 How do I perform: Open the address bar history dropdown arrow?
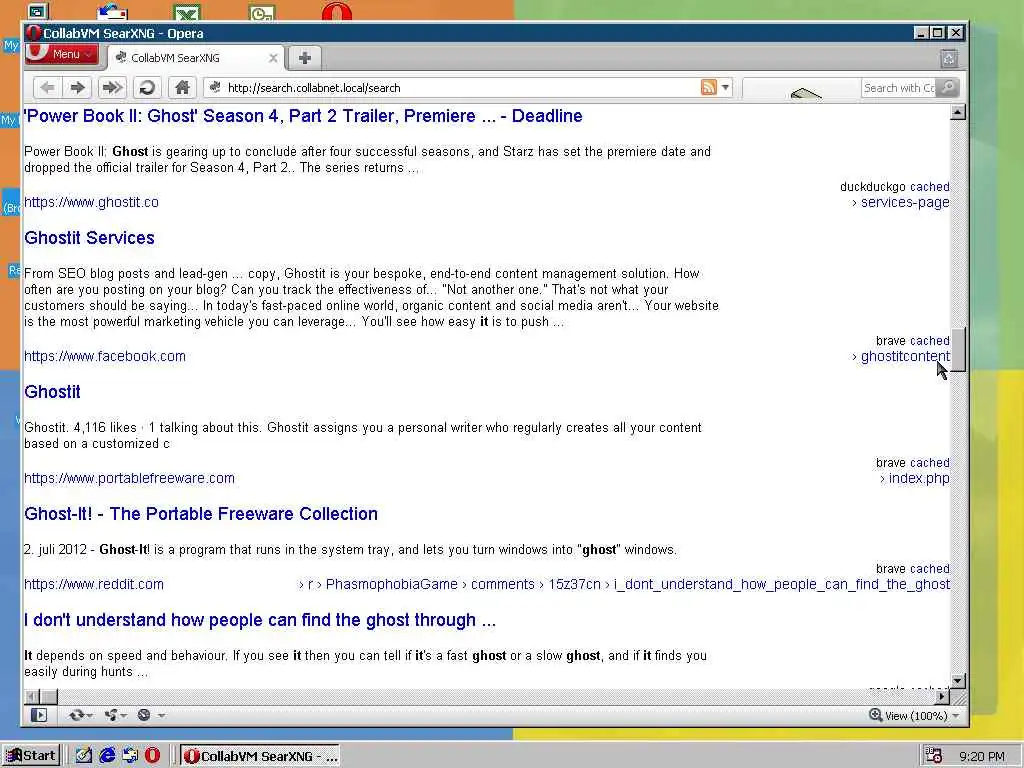pyautogui.click(x=725, y=87)
